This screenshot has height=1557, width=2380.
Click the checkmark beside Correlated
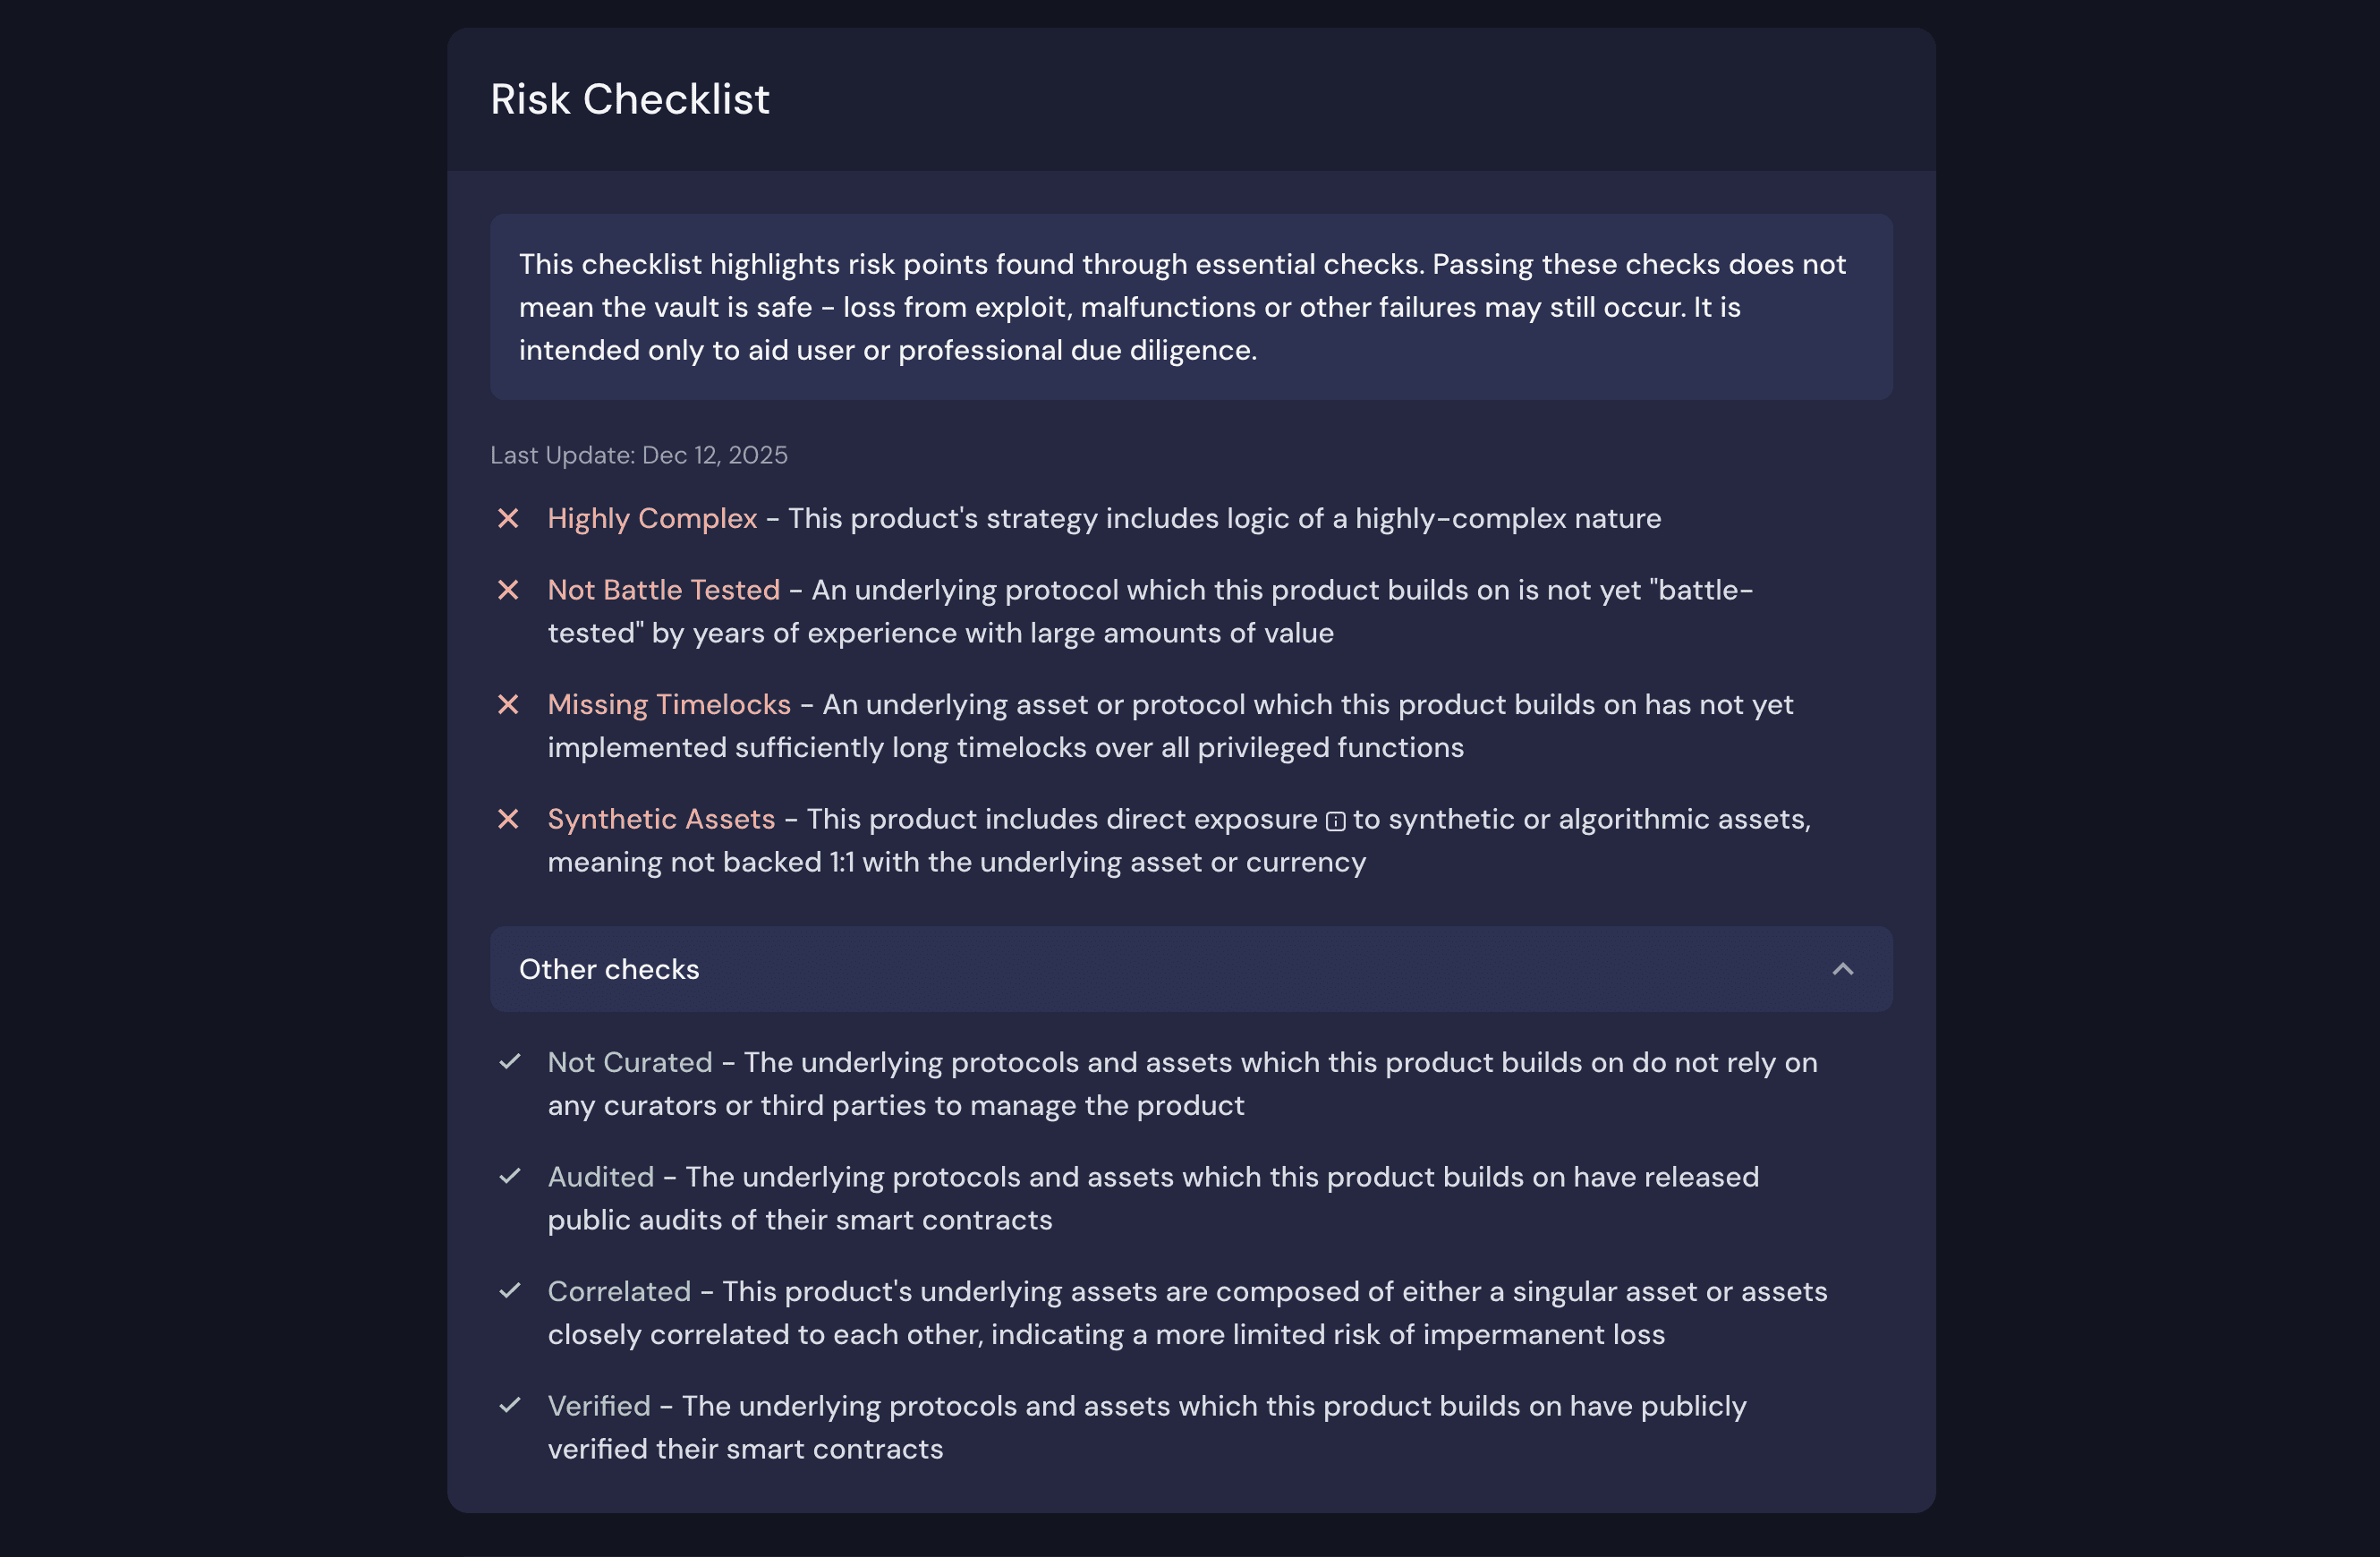pos(510,1290)
